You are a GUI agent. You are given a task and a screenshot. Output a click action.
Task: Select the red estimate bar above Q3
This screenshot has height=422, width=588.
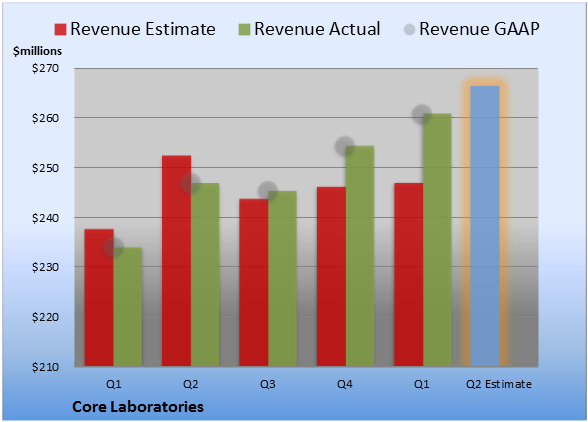(x=254, y=282)
